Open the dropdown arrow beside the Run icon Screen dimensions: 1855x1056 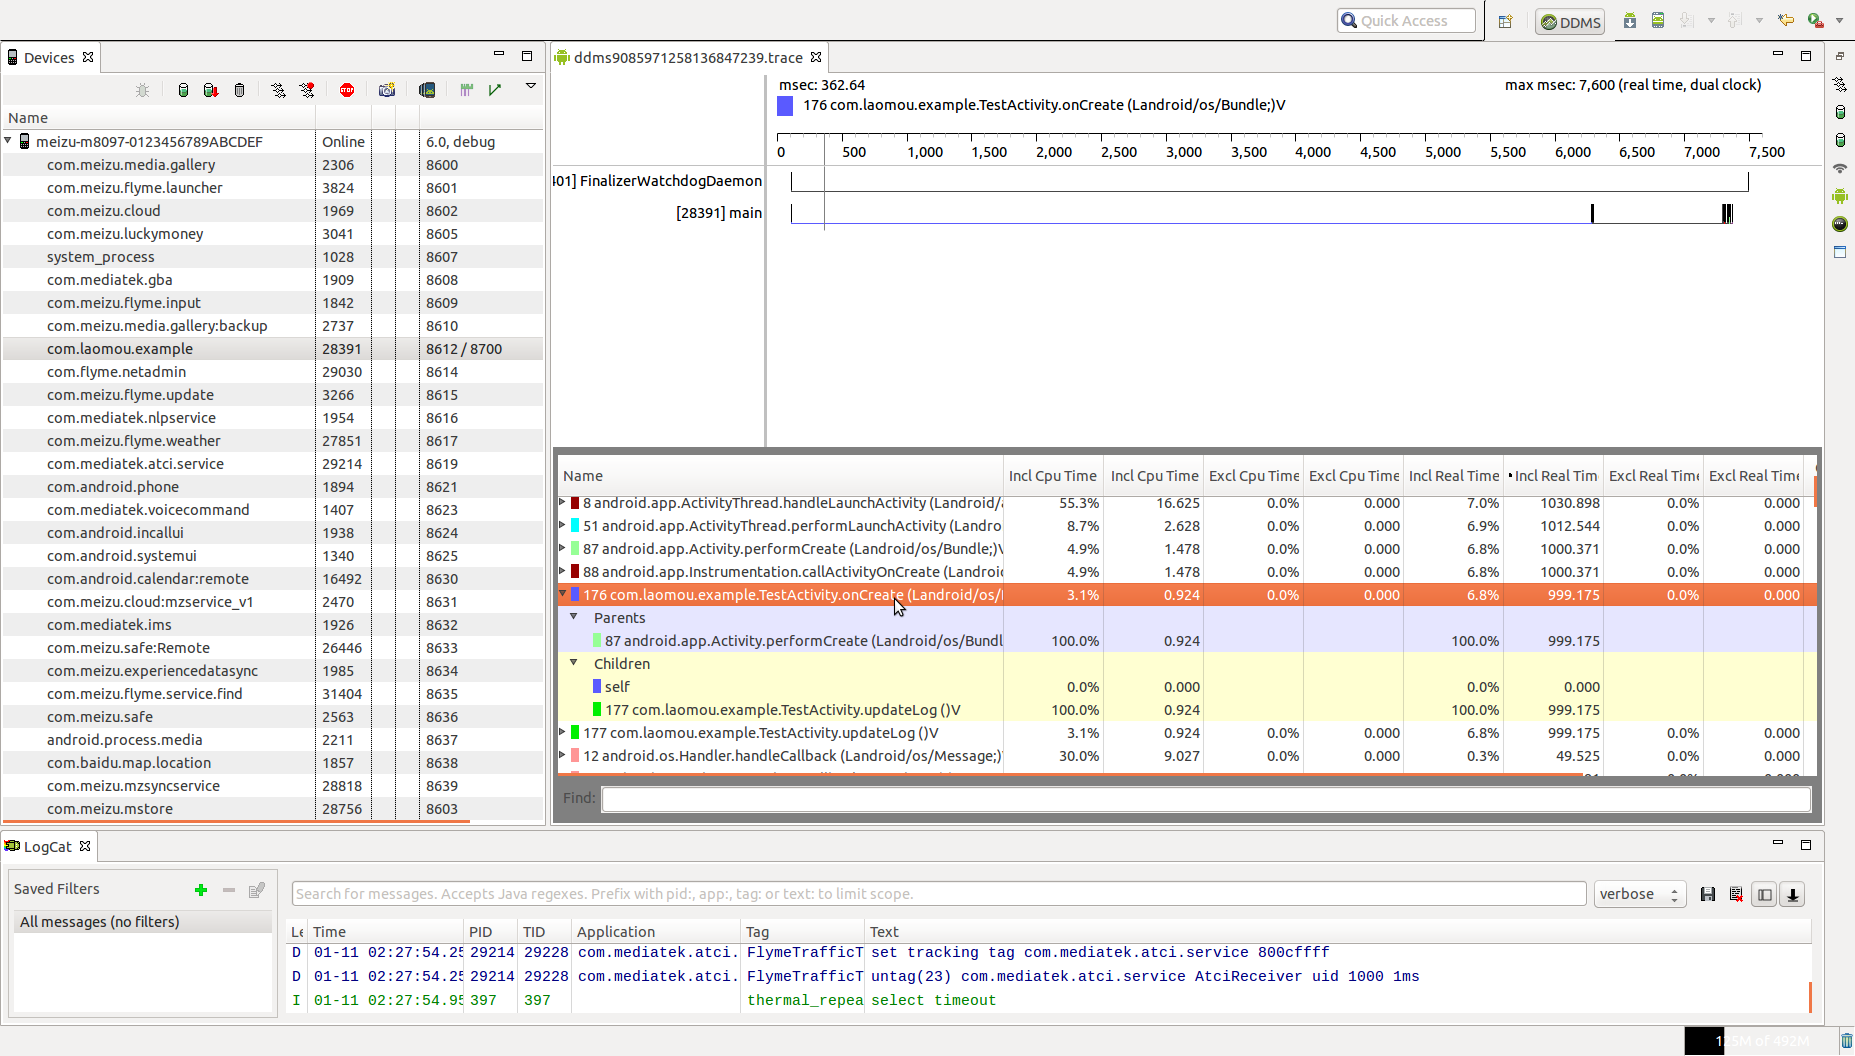pos(1839,20)
